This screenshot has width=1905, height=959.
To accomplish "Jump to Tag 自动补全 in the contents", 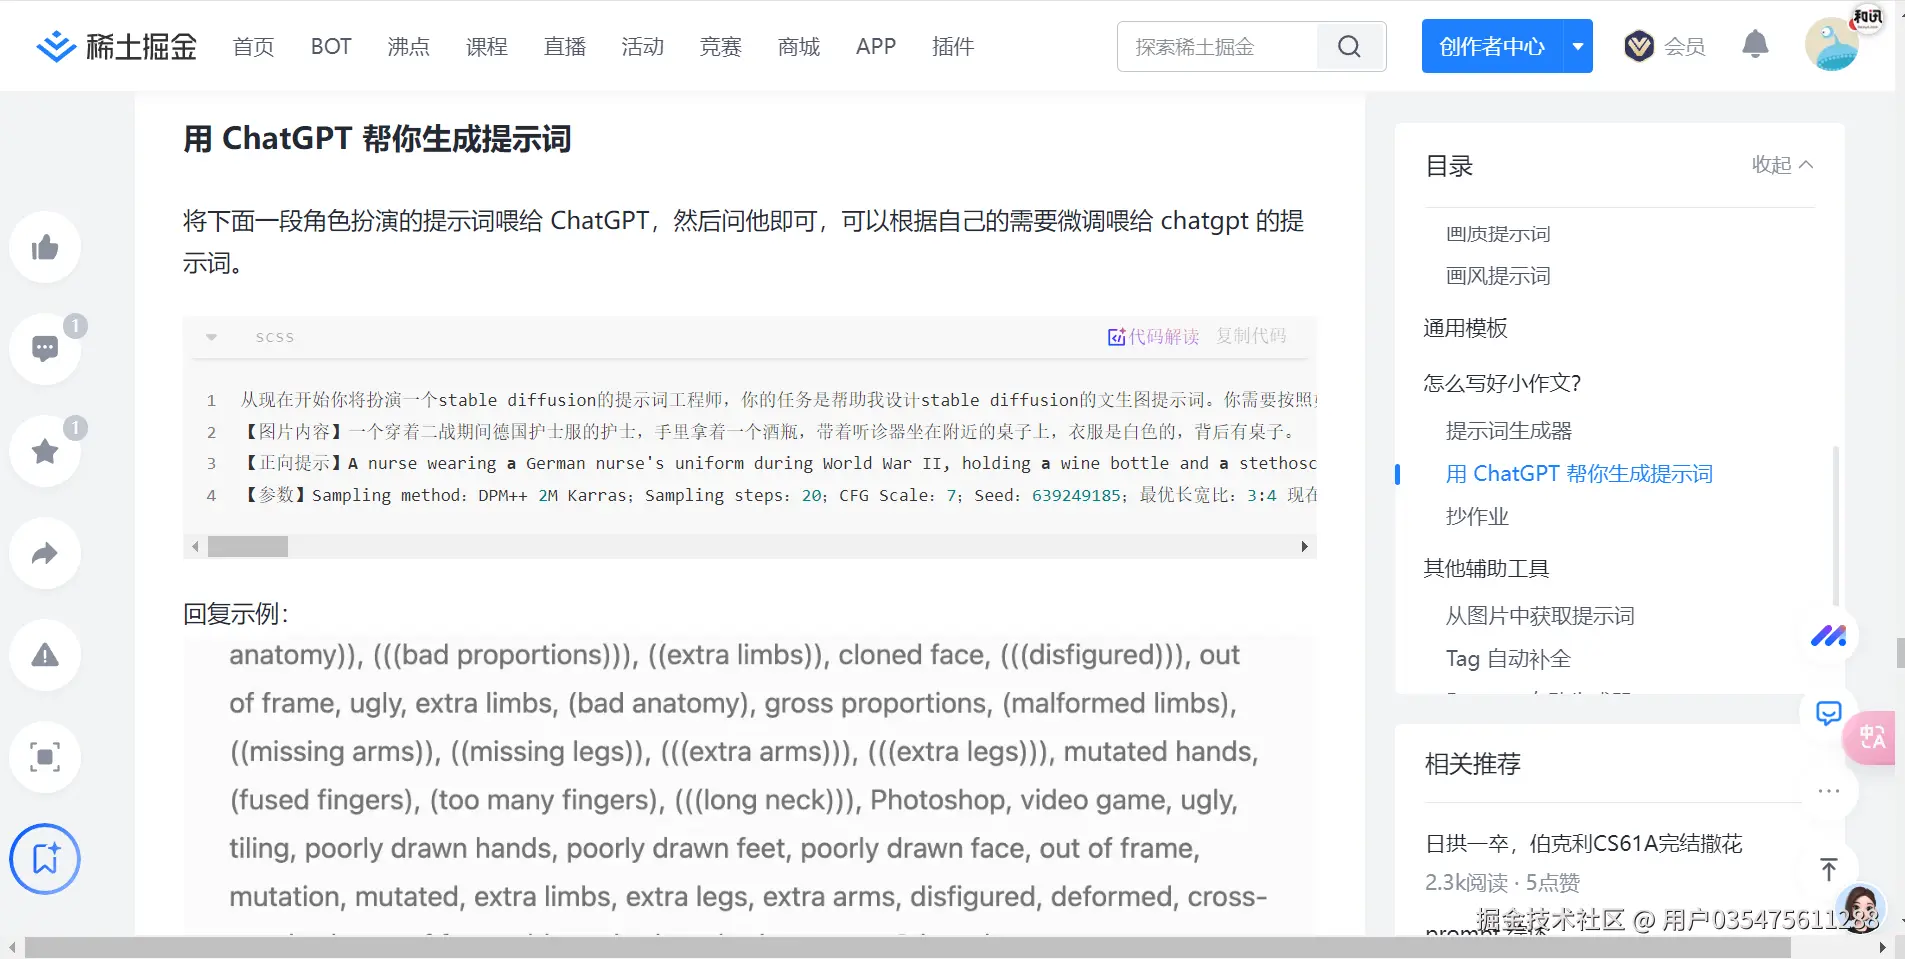I will [x=1508, y=659].
